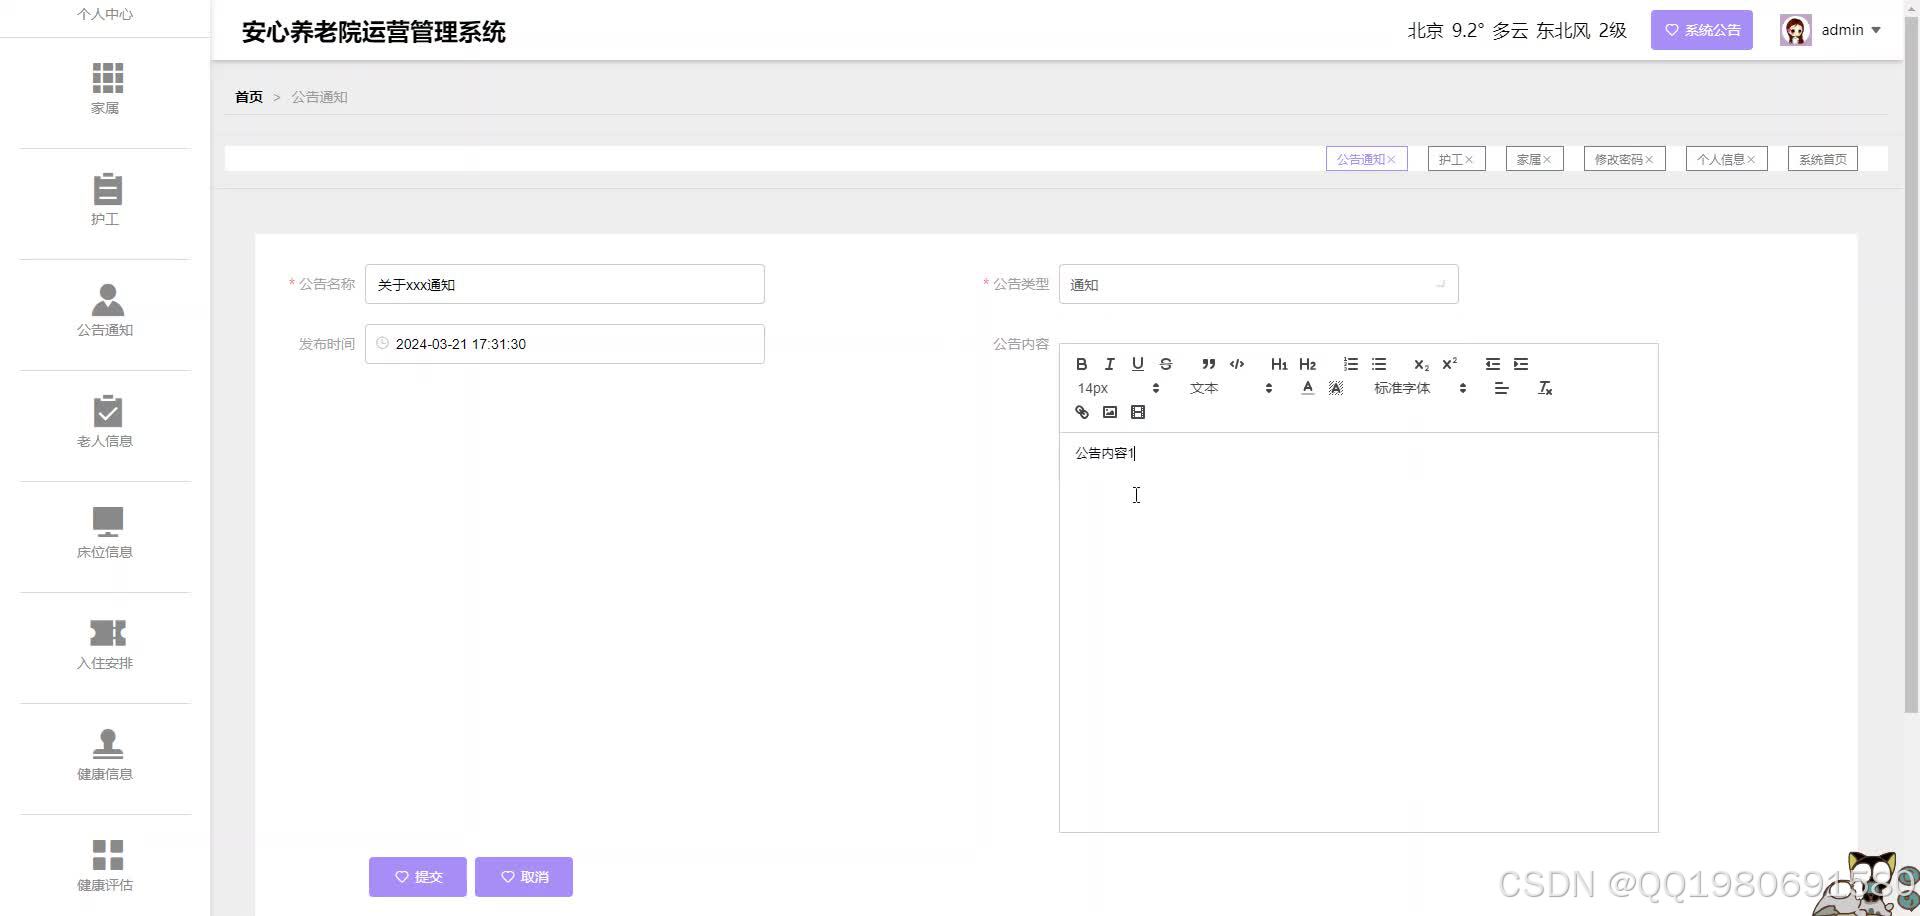Switch to the 系统首页 tab
The height and width of the screenshot is (916, 1920).
click(x=1822, y=159)
